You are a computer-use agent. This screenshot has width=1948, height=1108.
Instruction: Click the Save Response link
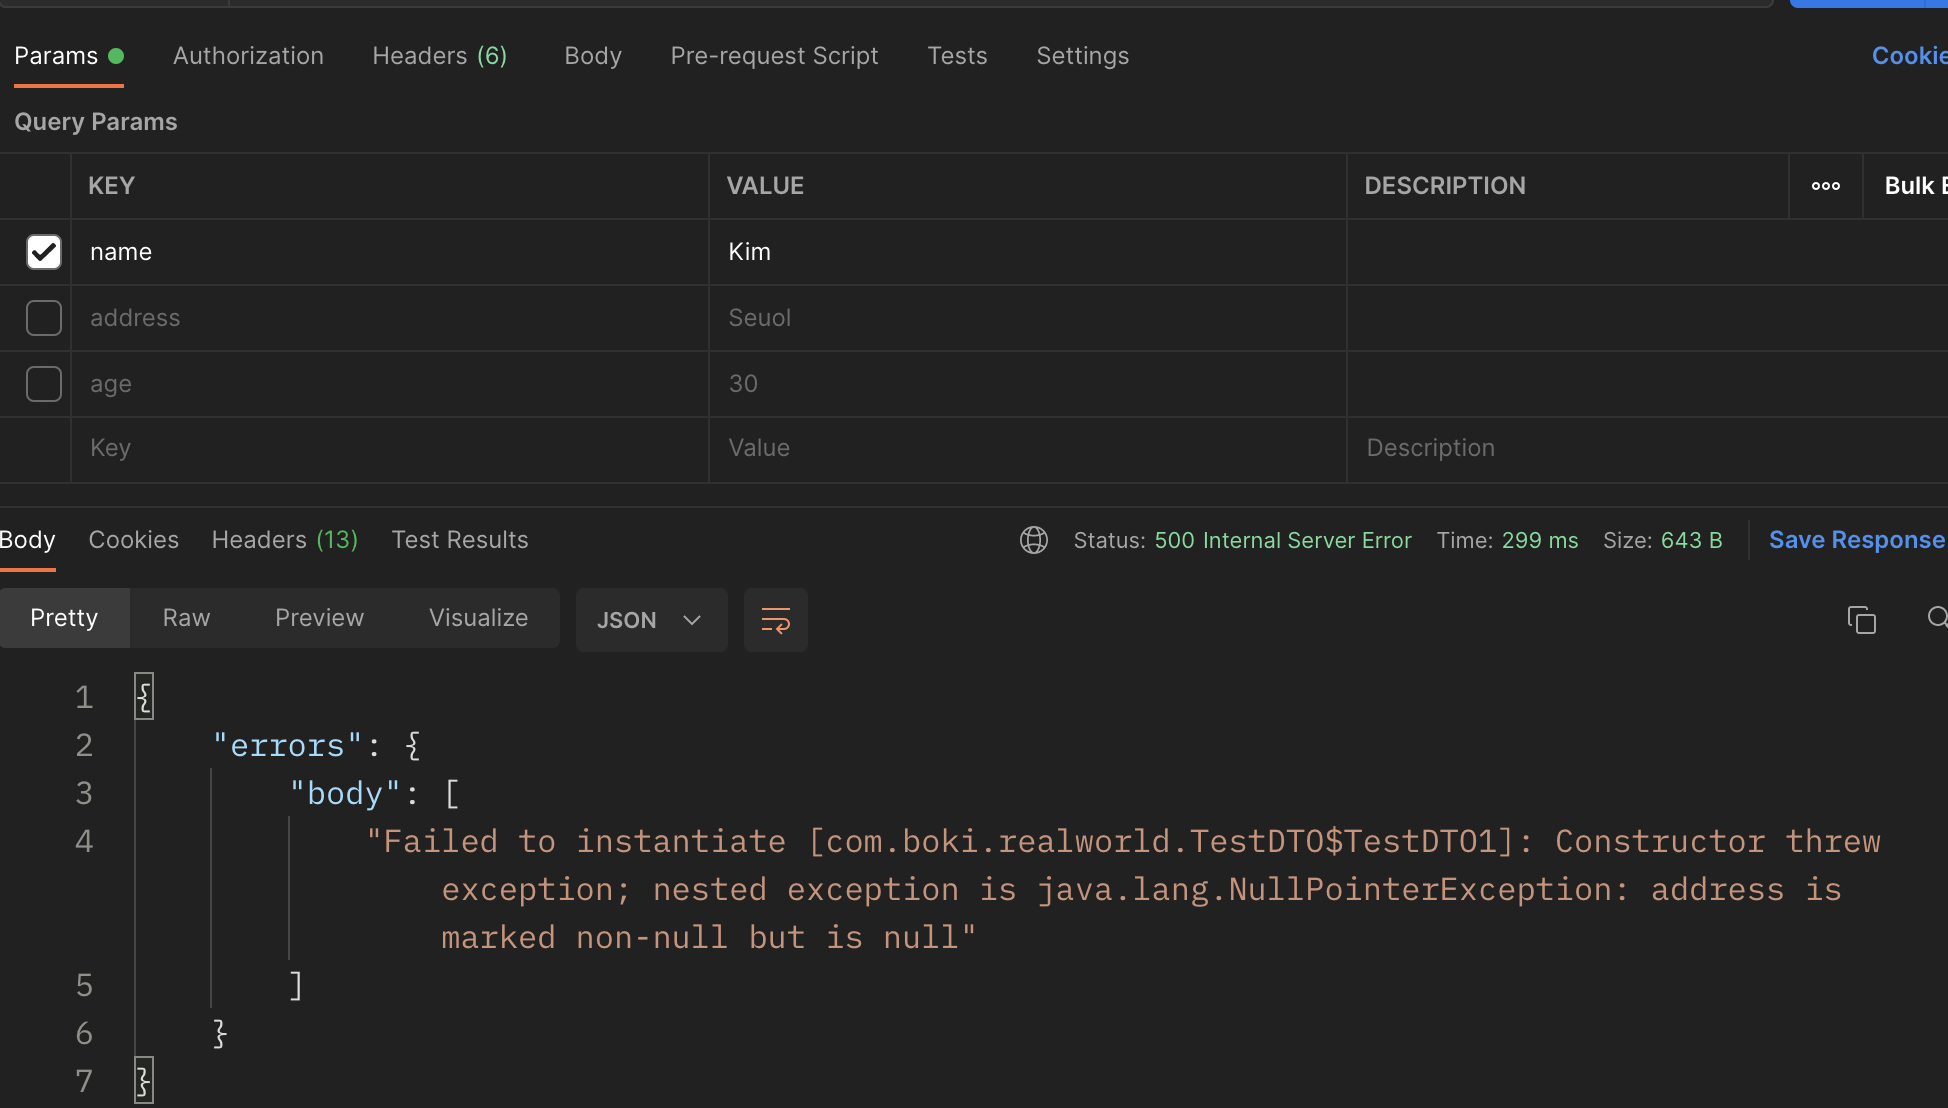pos(1856,540)
